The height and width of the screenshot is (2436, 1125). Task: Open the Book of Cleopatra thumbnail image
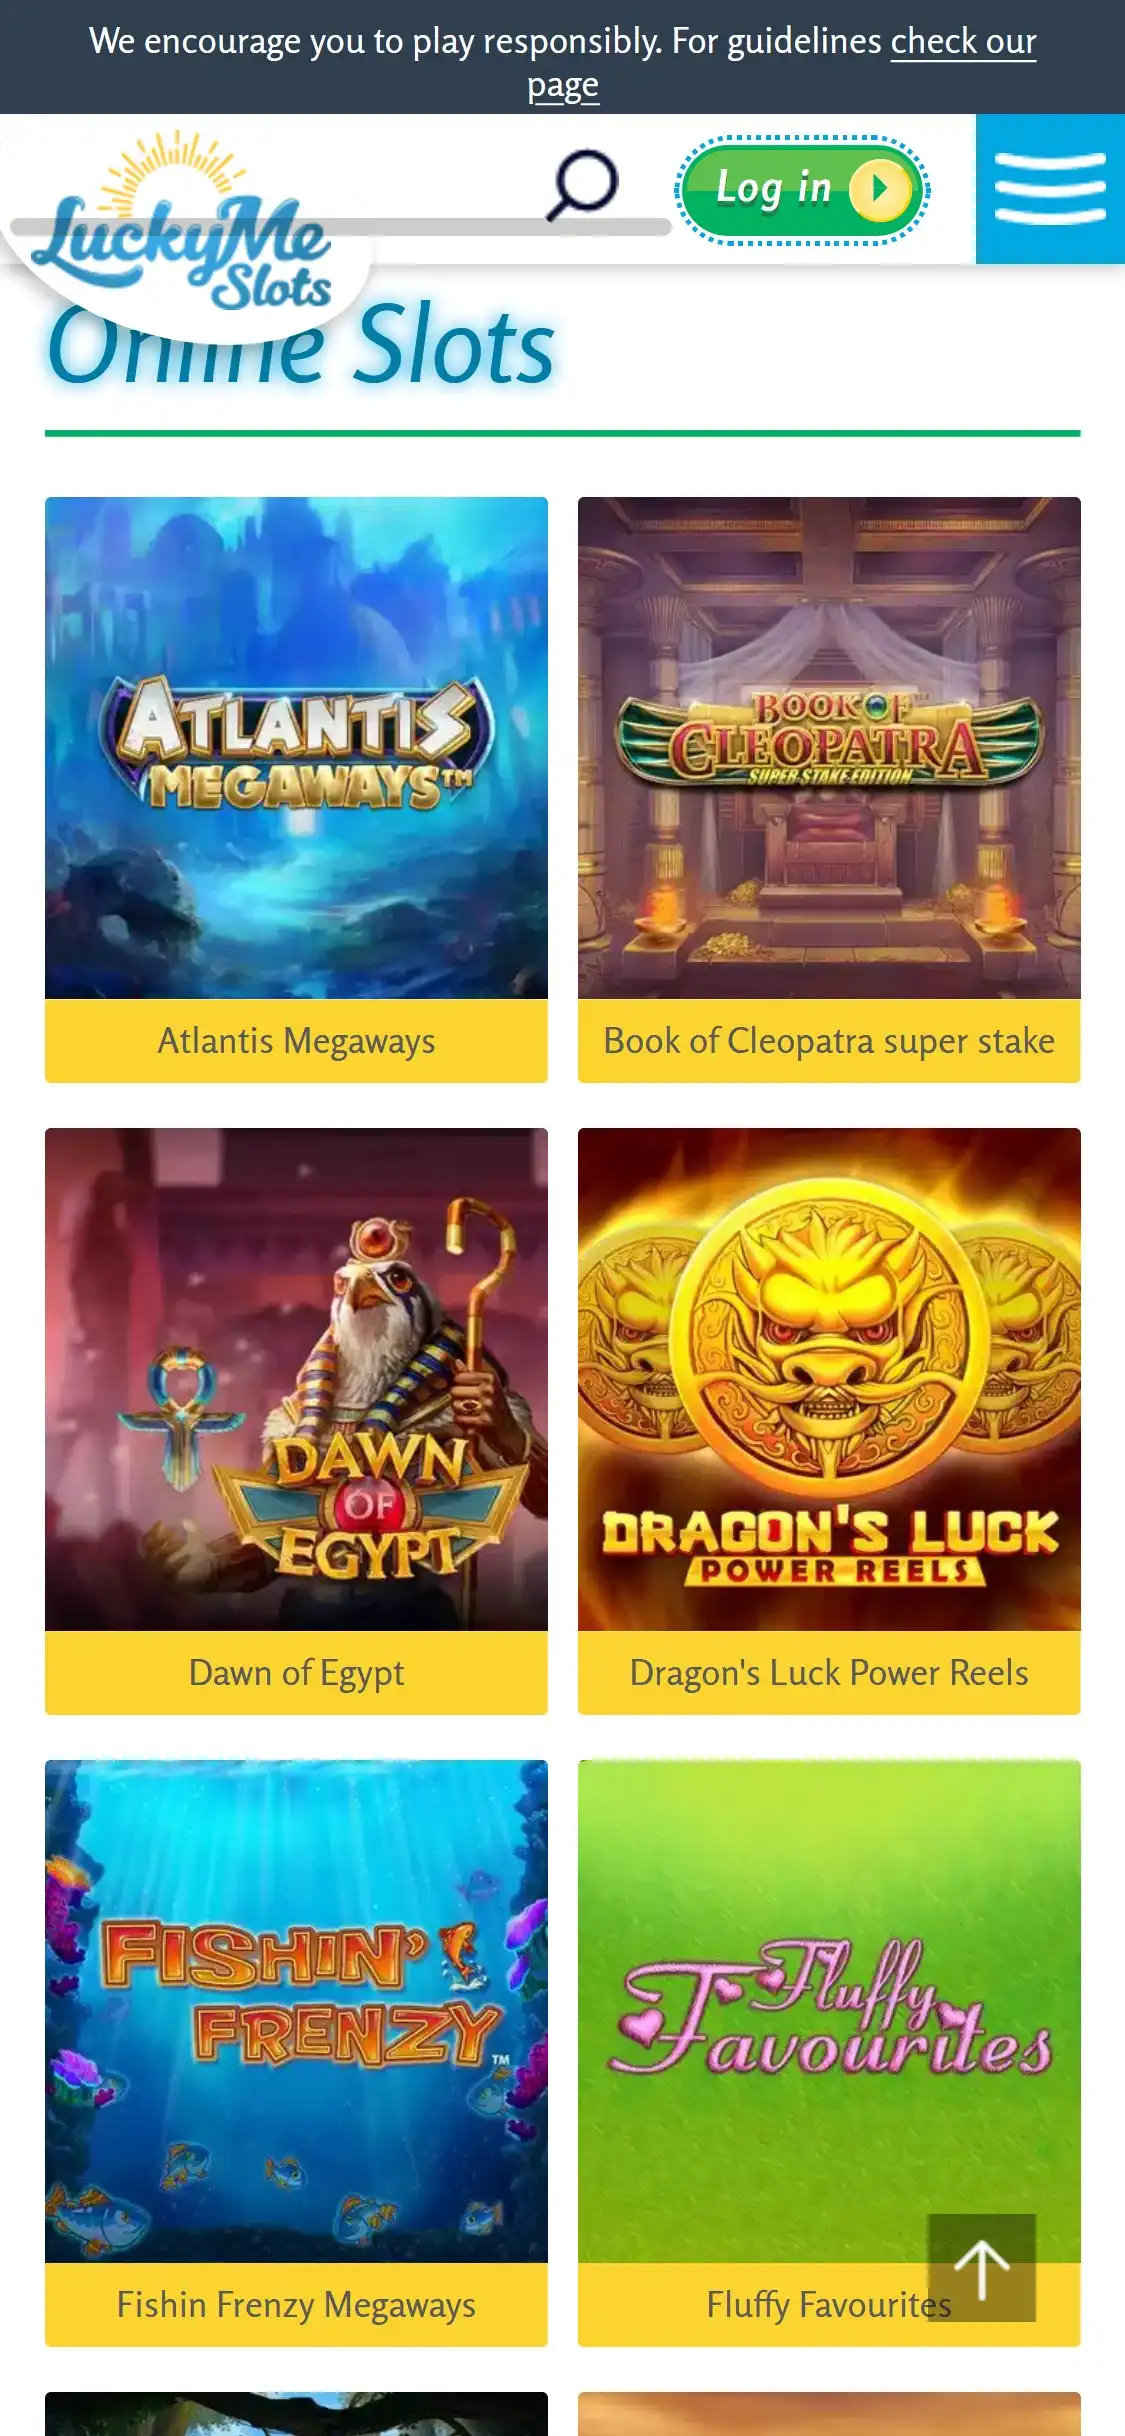[x=829, y=748]
